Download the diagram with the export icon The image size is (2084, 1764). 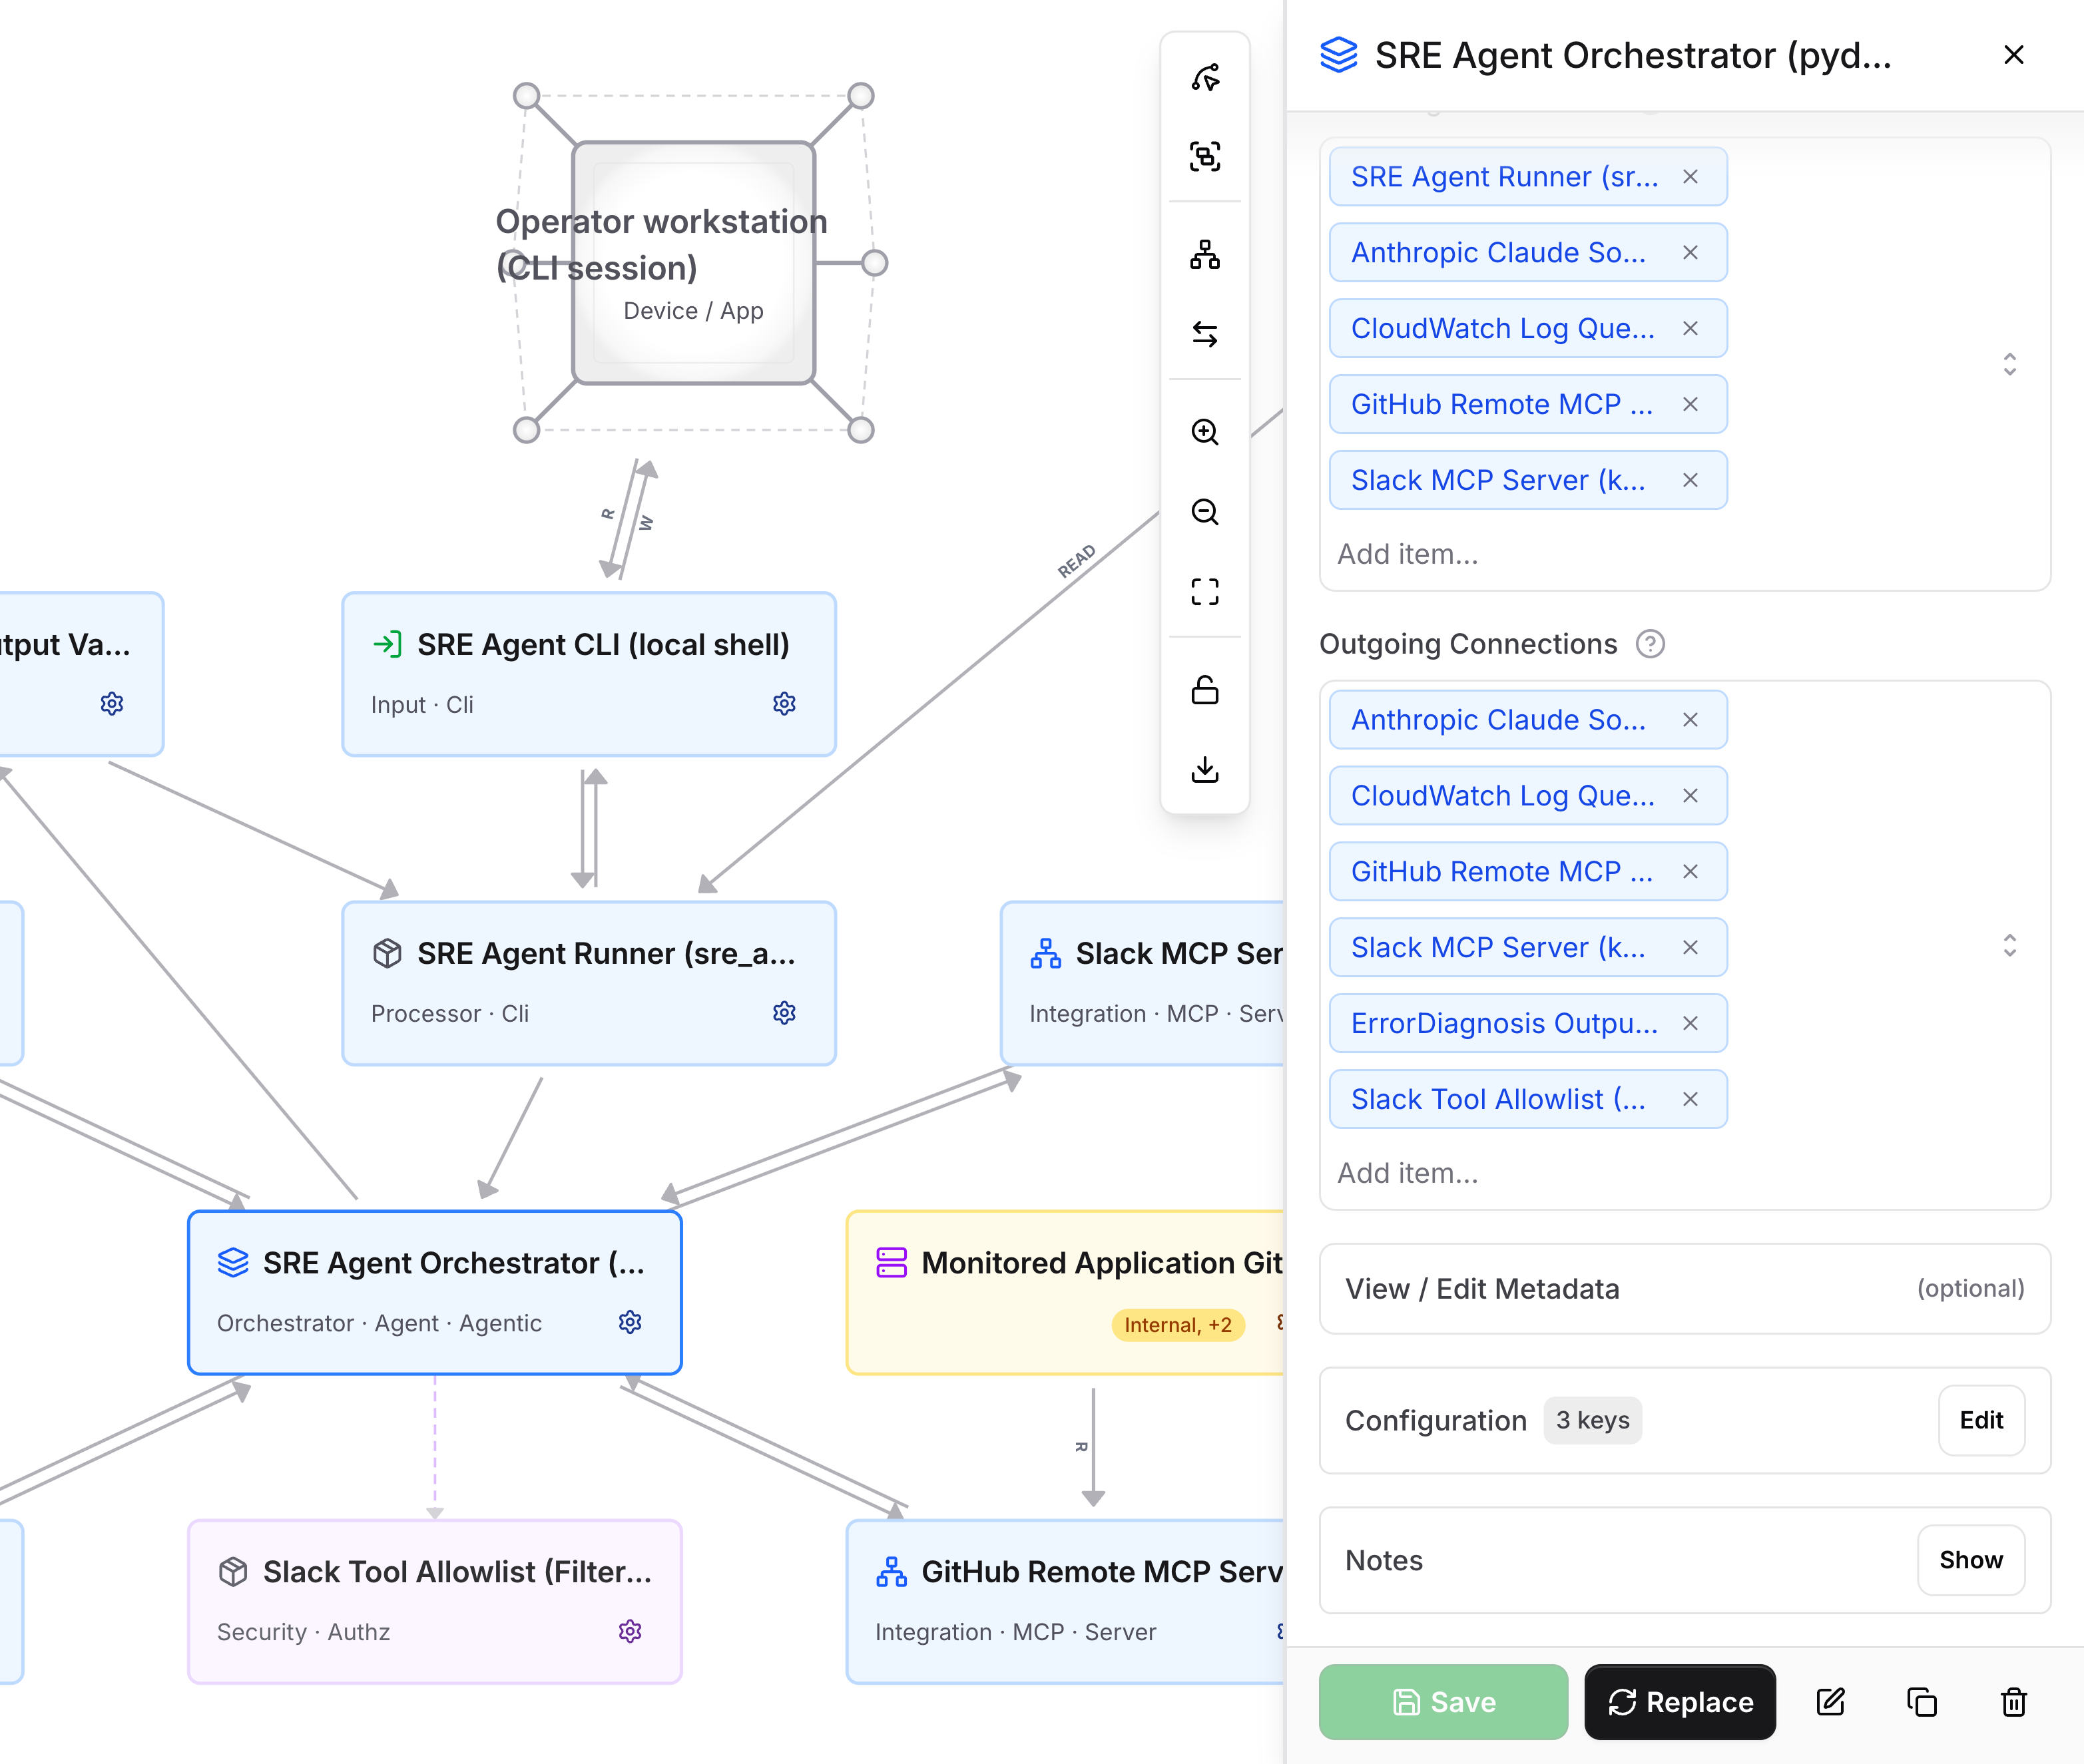pyautogui.click(x=1205, y=769)
